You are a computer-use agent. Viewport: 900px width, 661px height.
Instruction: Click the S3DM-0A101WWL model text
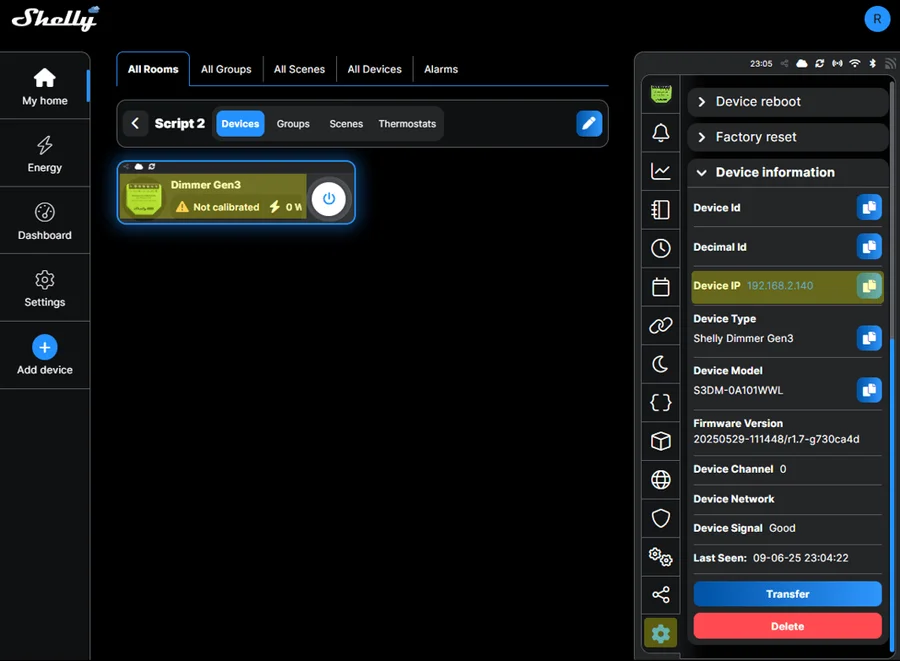point(738,390)
